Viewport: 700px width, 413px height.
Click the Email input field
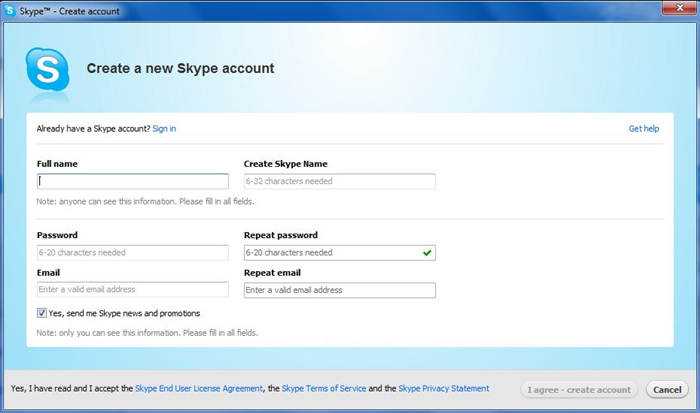133,289
